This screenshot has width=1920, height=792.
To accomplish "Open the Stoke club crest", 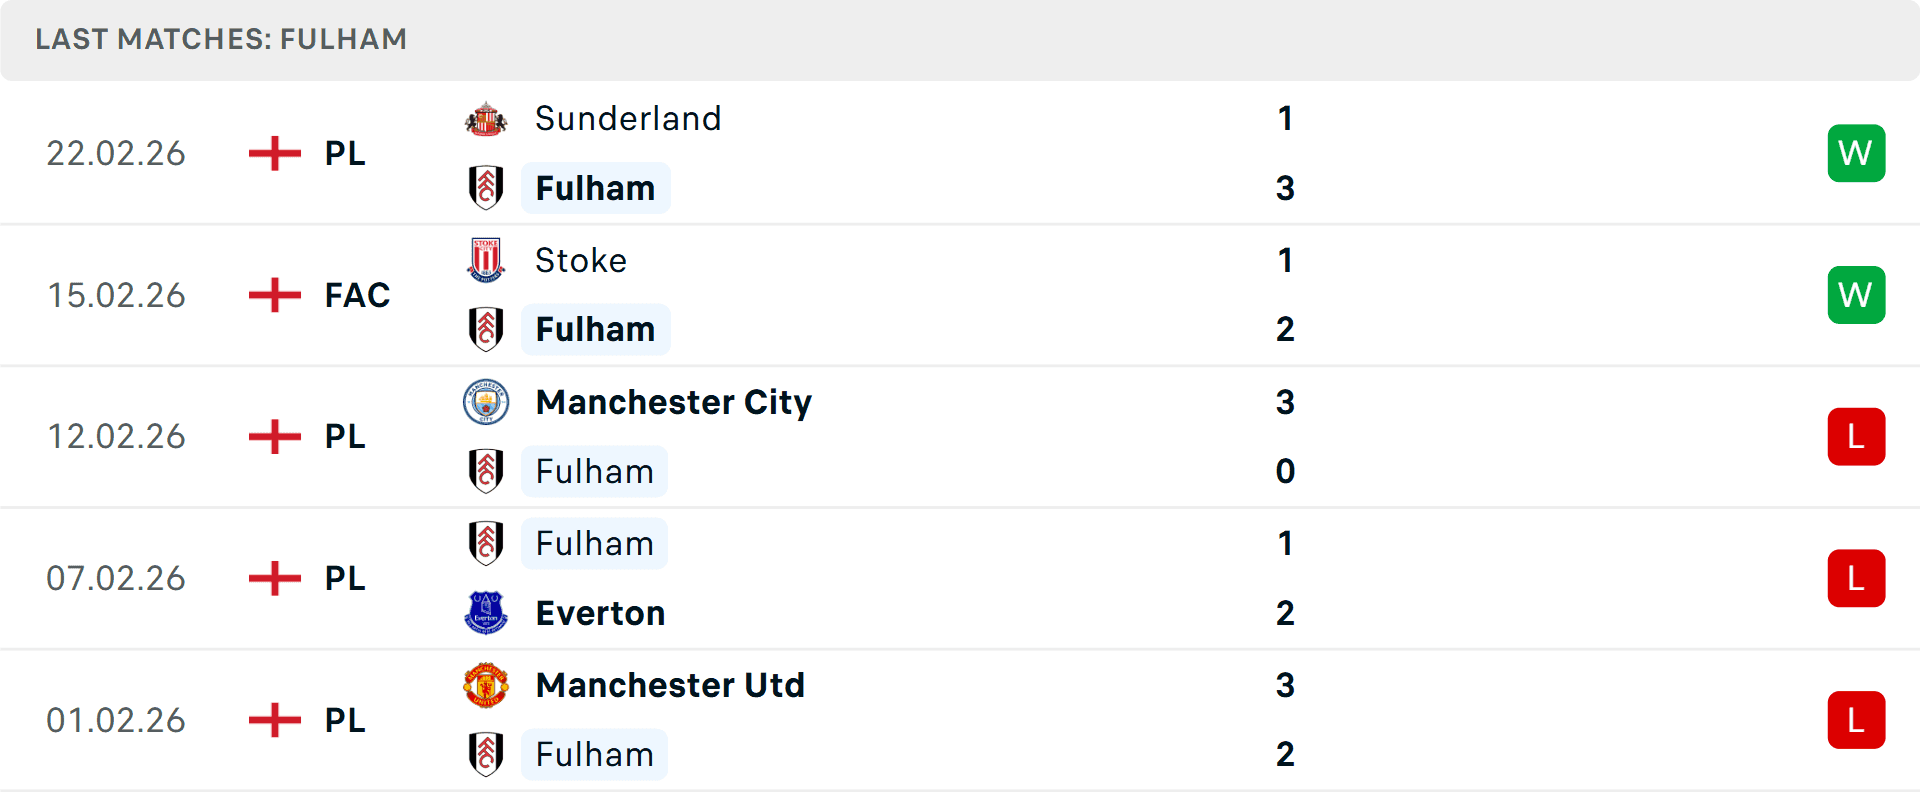I will coord(486,260).
